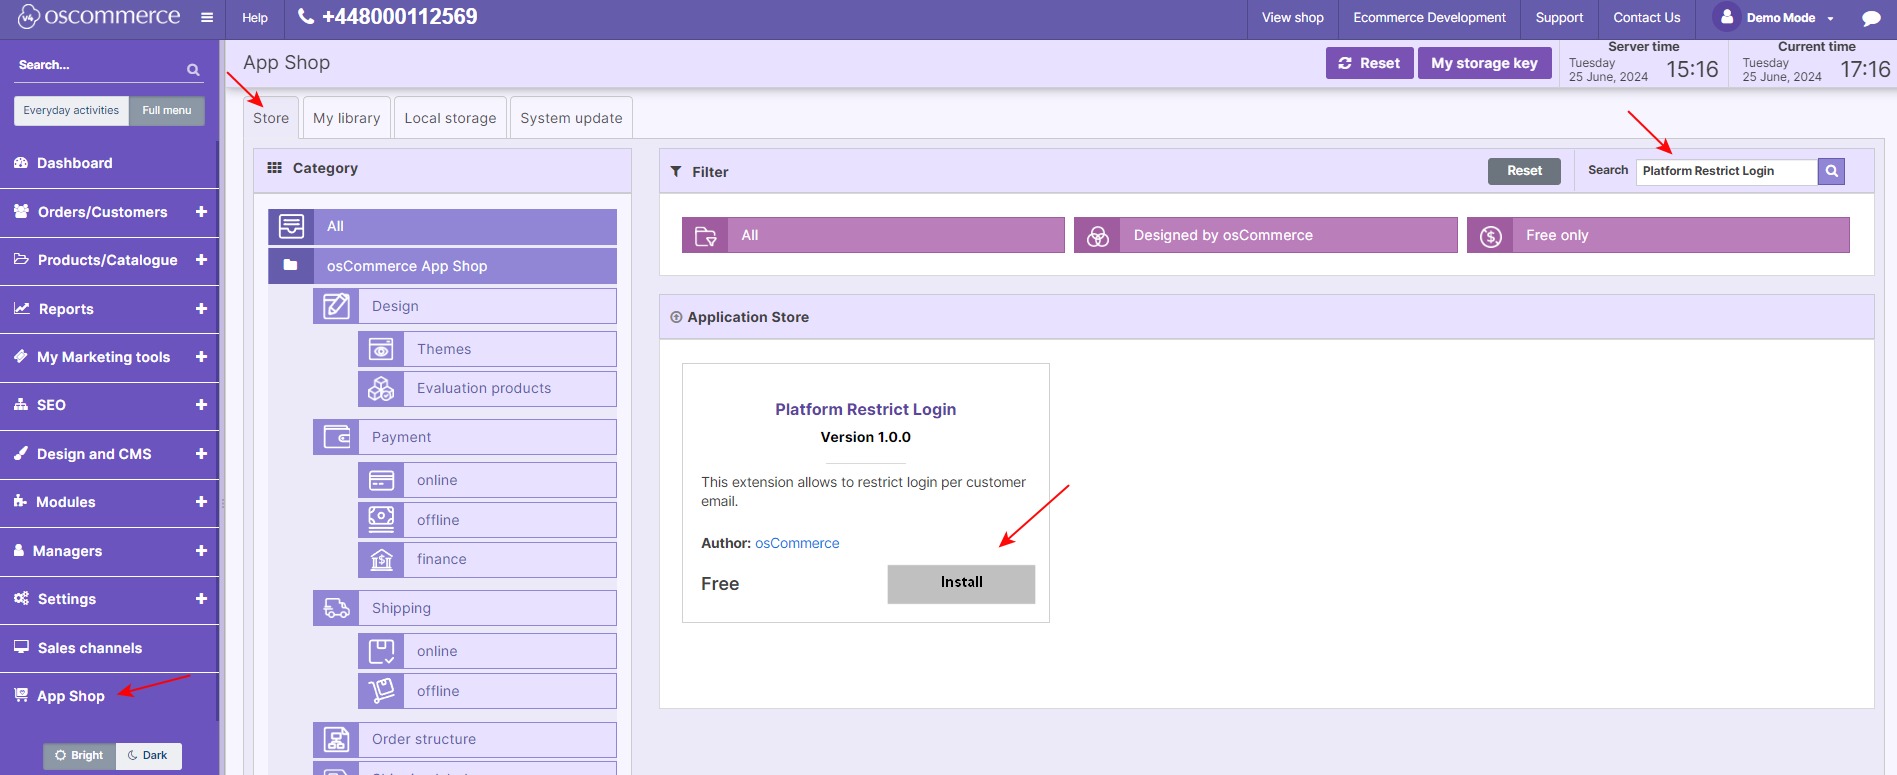
Task: Click the purple Reset button in header
Action: click(x=1369, y=63)
